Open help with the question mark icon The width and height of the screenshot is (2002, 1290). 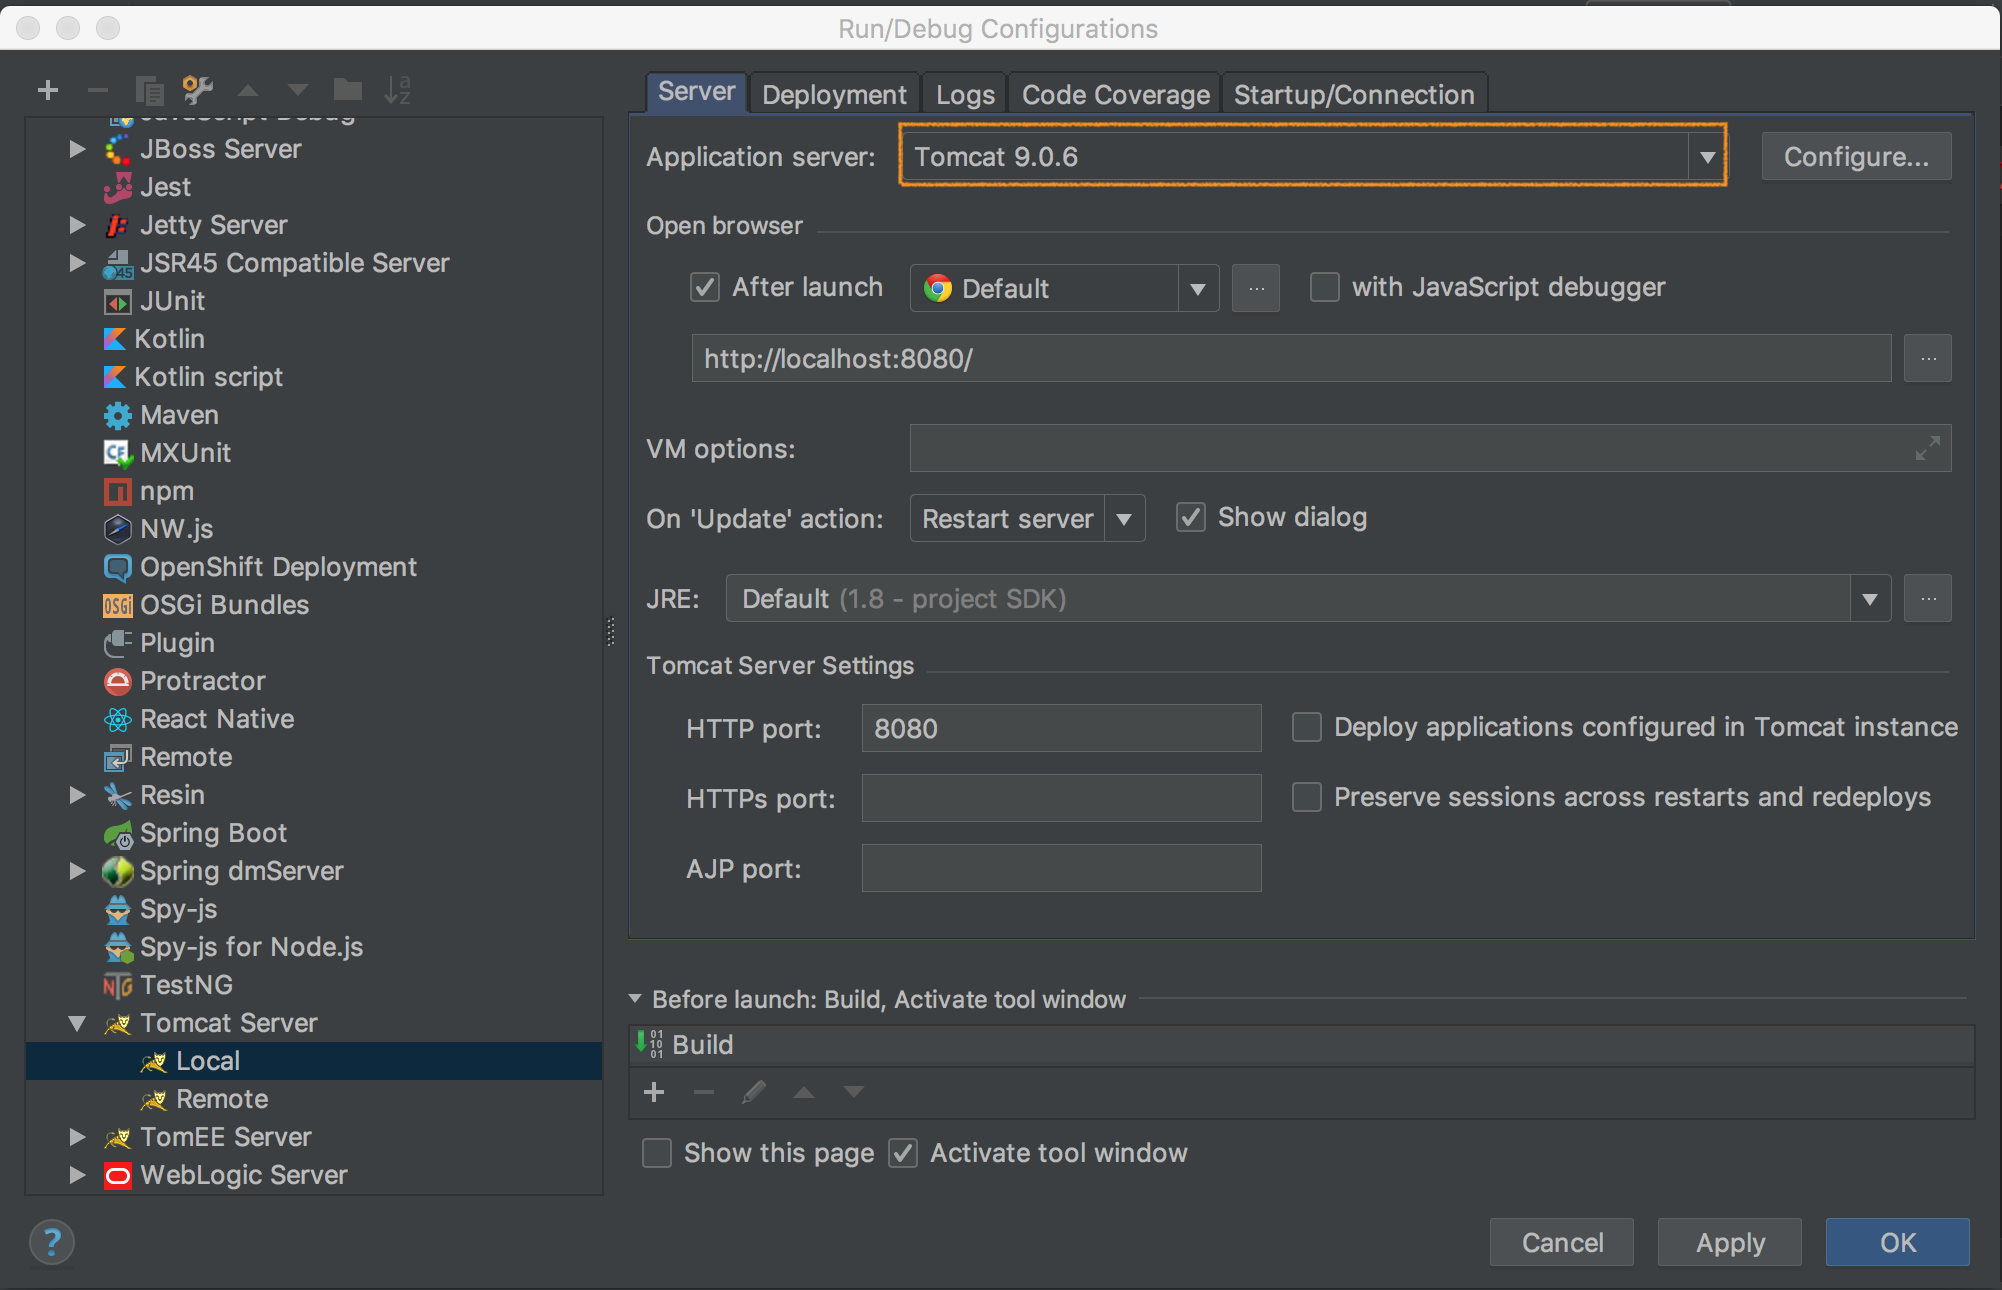52,1243
